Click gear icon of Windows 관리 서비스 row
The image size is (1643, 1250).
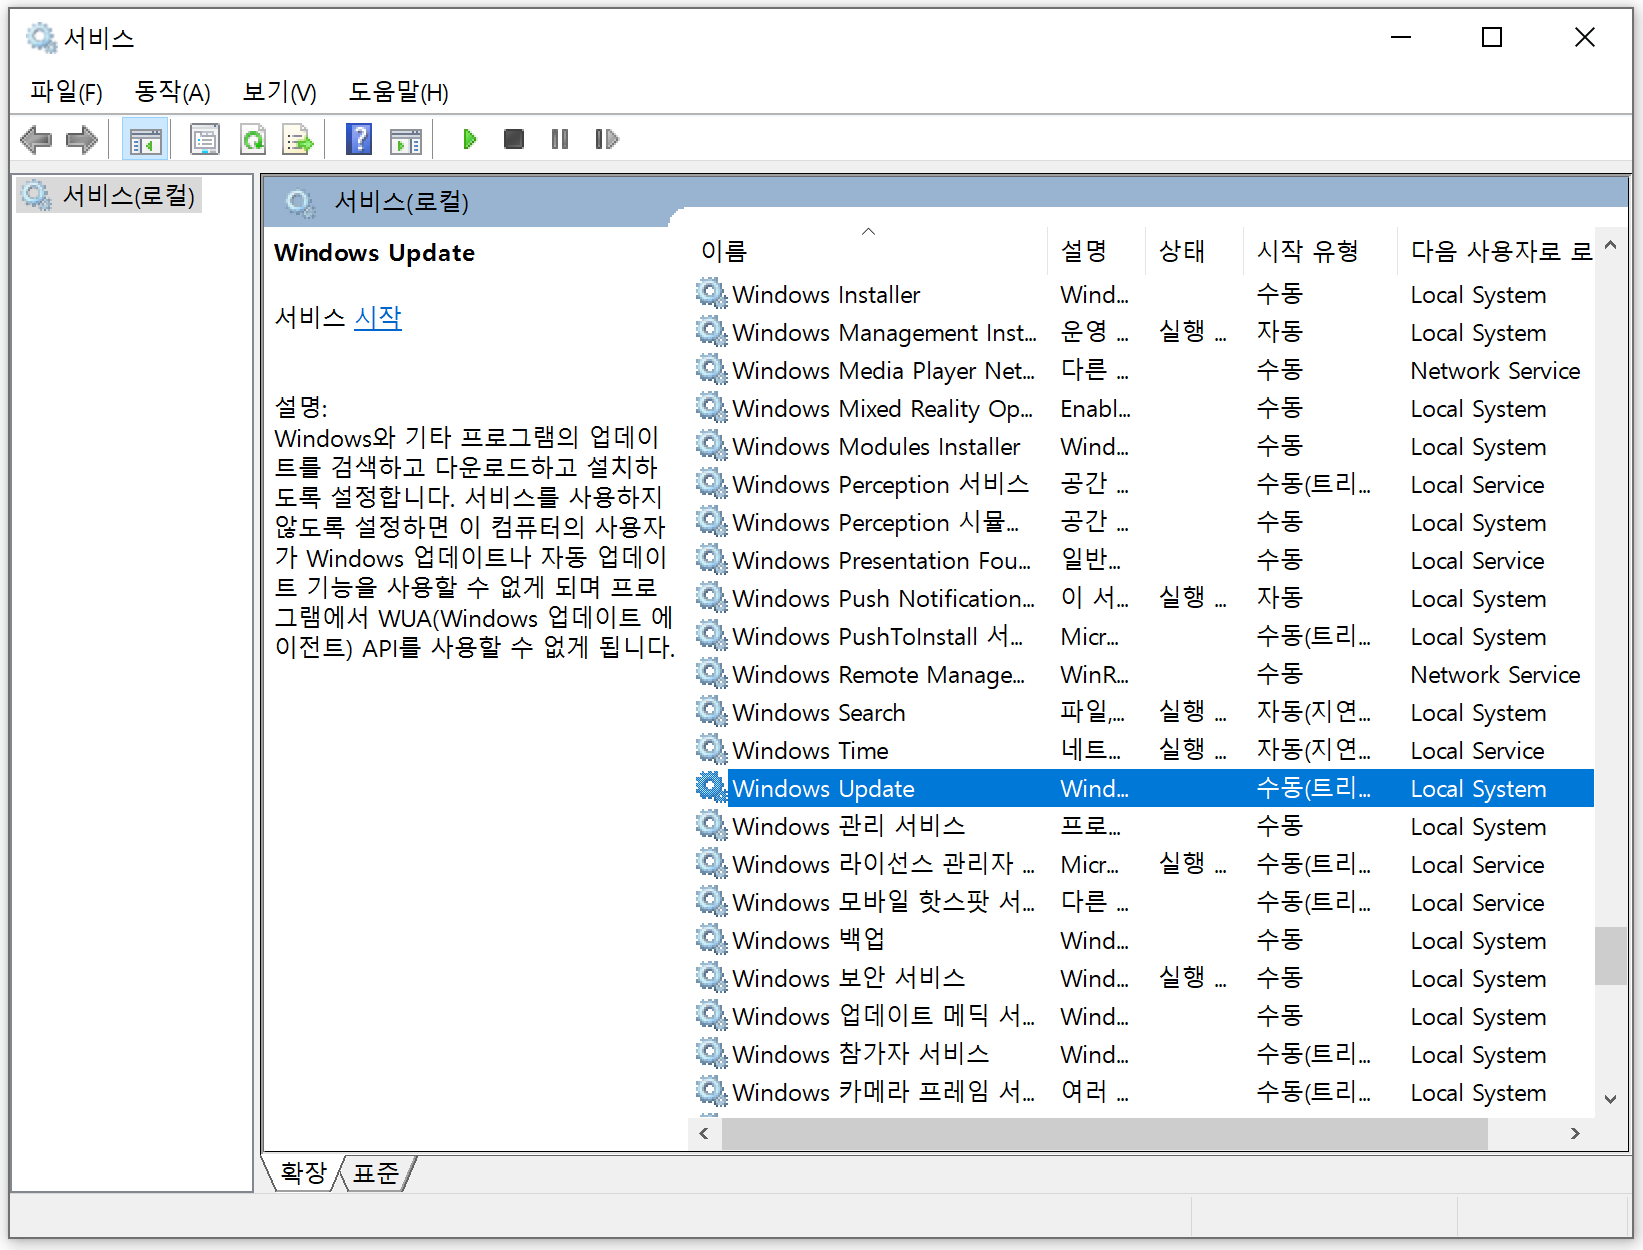pos(711,826)
